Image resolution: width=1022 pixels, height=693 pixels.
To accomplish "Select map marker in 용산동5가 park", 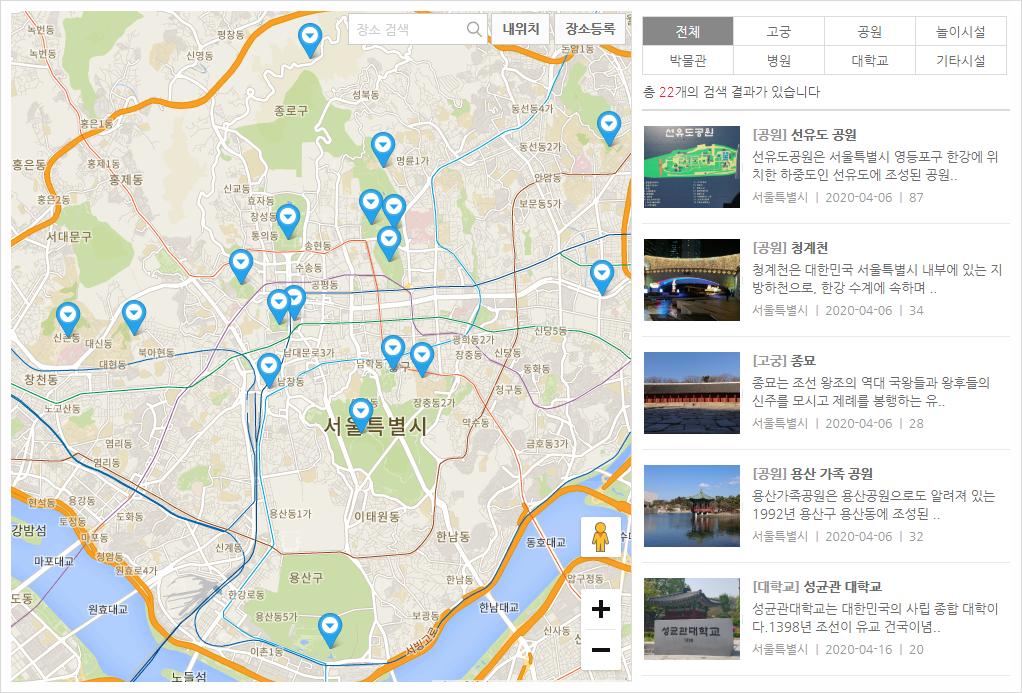I will point(330,630).
